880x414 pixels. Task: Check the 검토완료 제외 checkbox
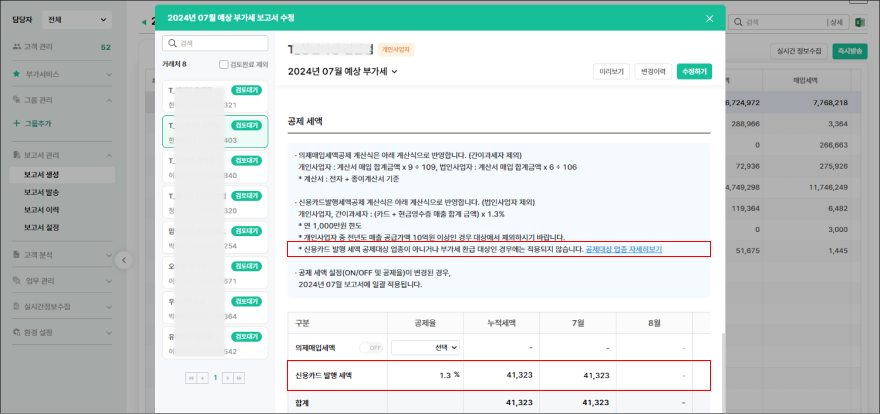point(224,64)
